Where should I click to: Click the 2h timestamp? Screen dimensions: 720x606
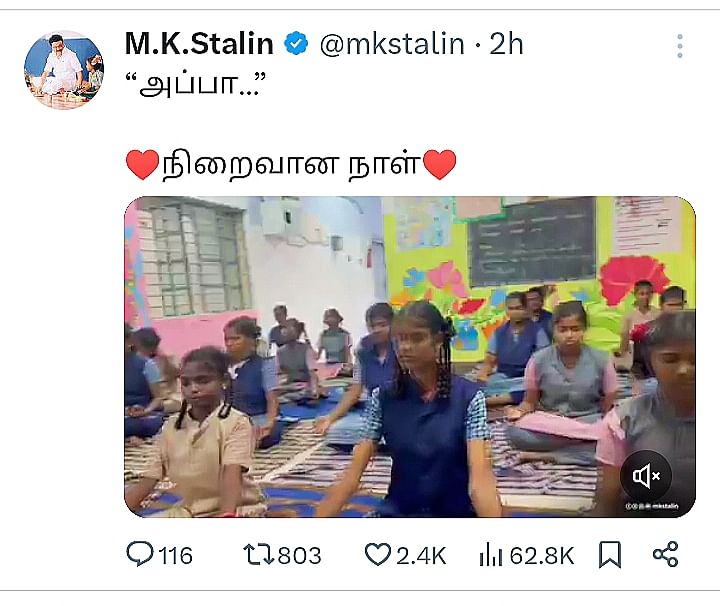(506, 45)
